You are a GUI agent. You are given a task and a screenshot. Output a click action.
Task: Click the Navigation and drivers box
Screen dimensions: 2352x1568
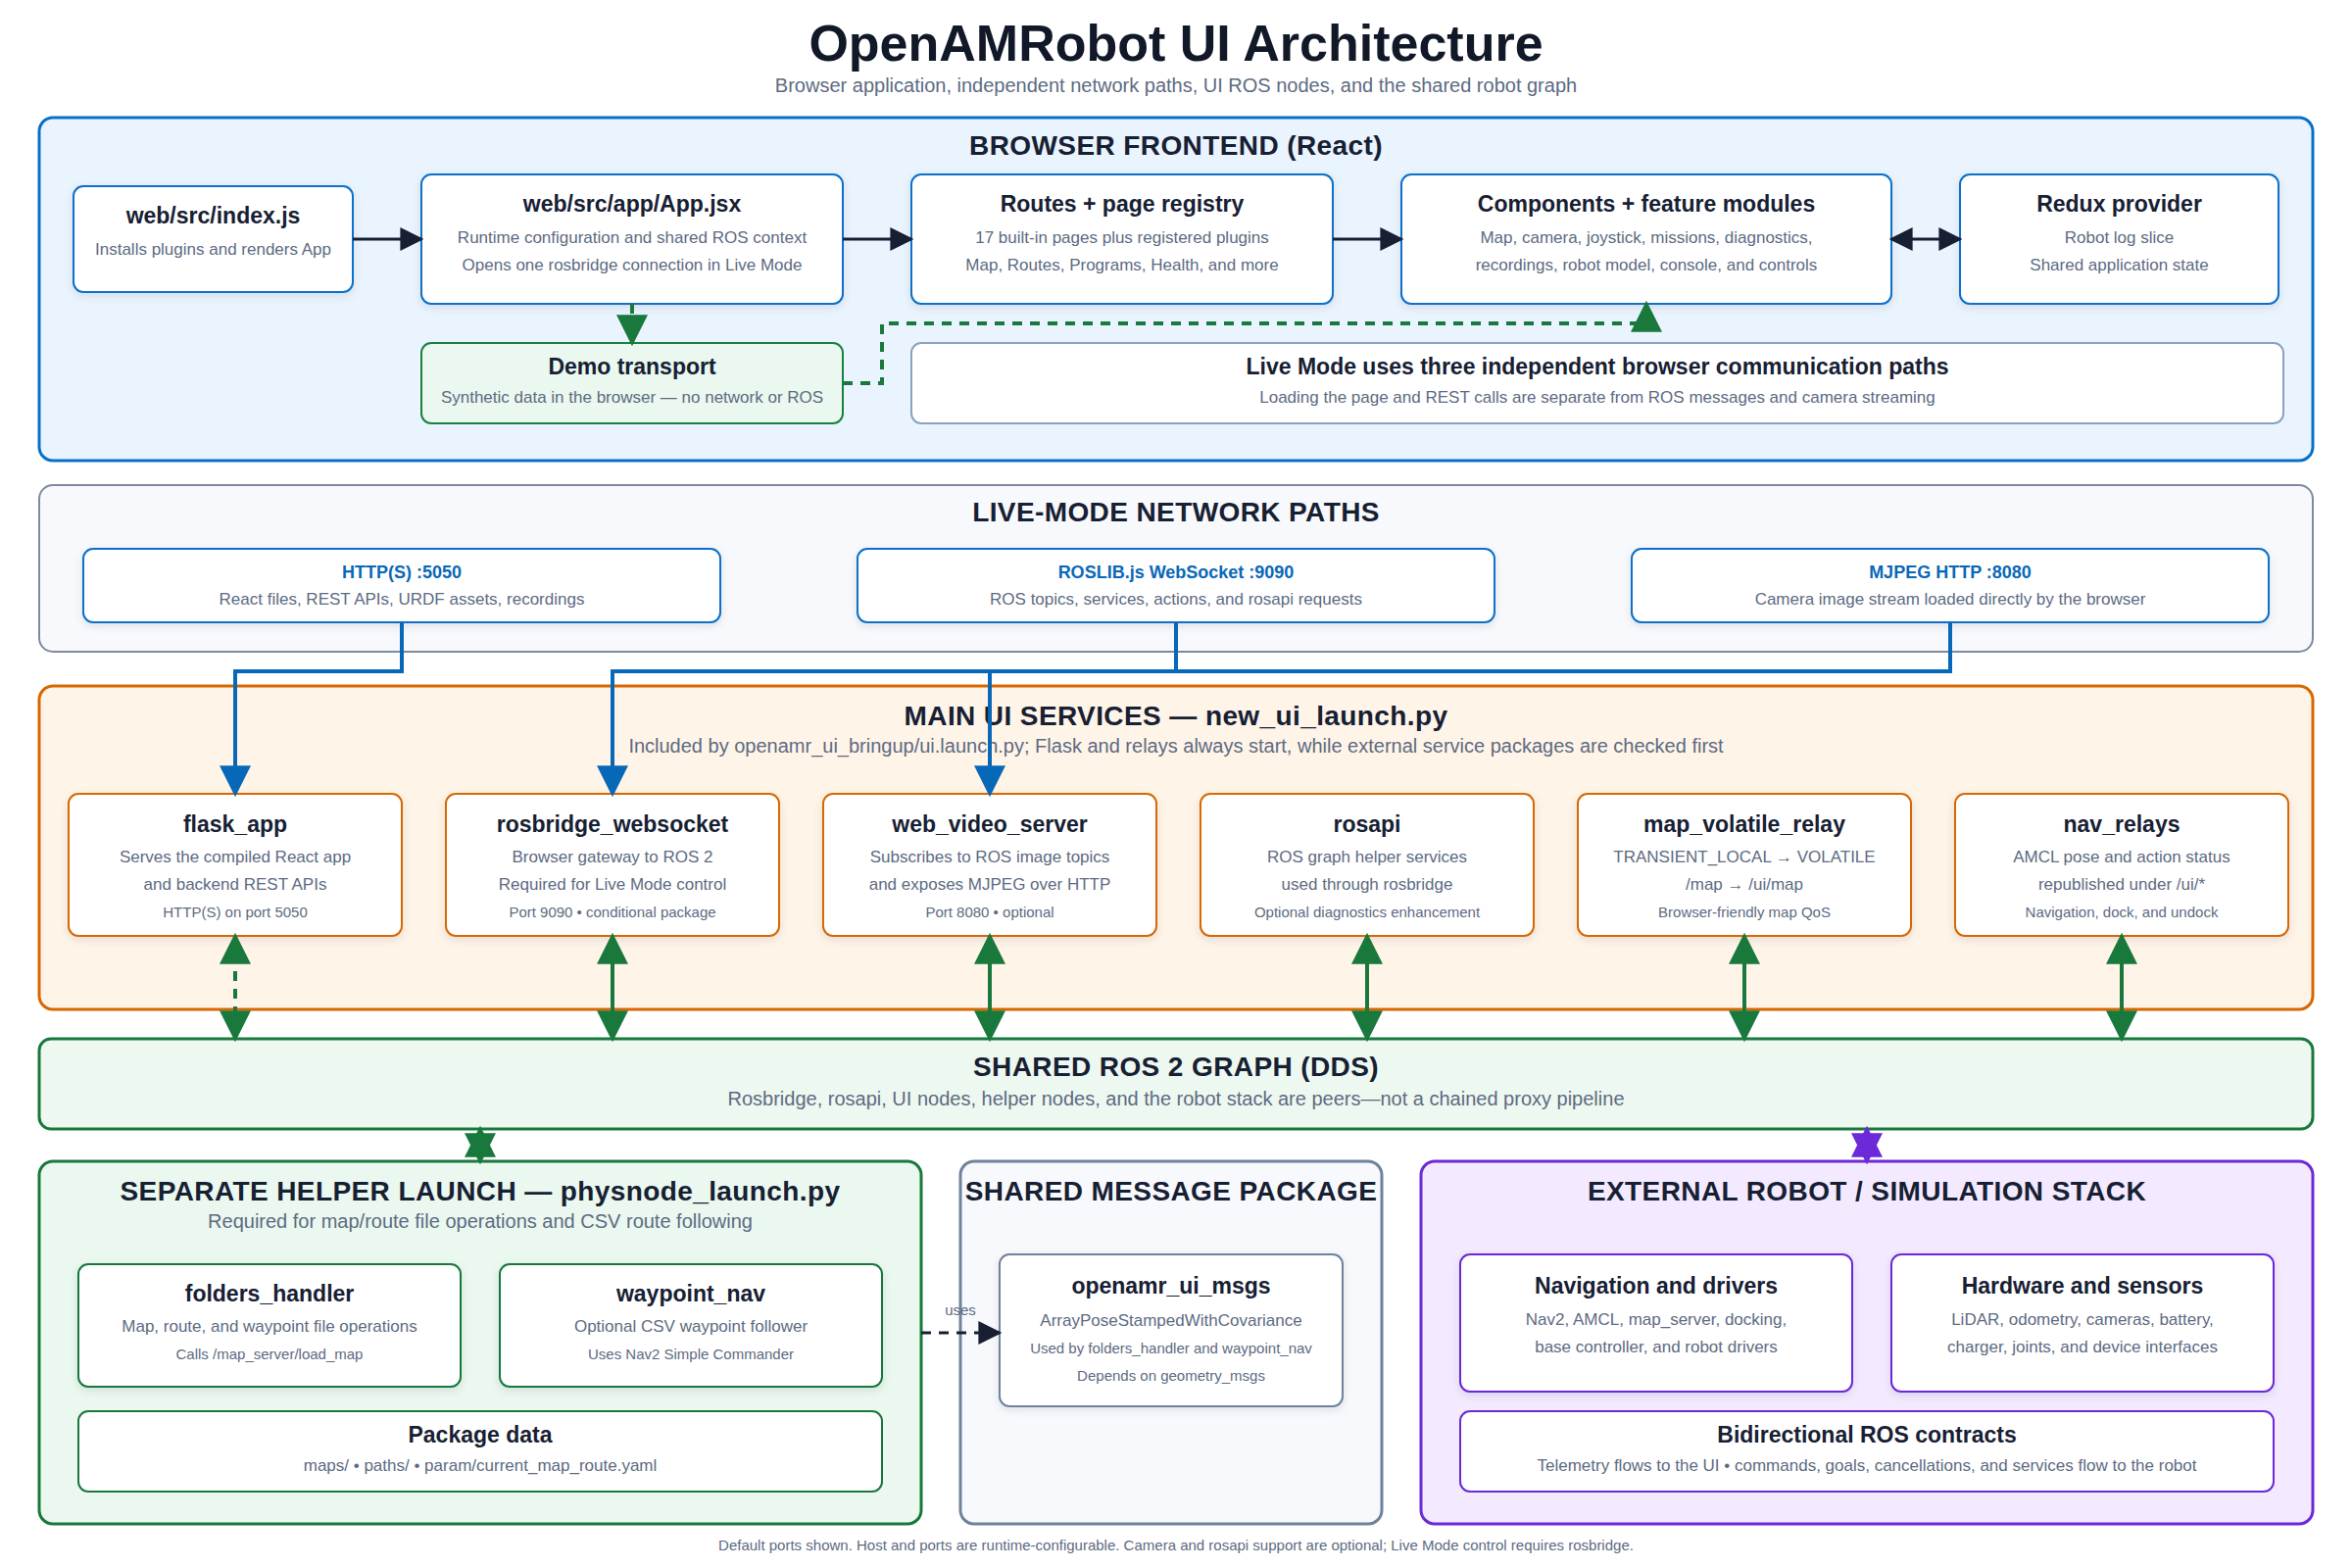coord(1656,1323)
